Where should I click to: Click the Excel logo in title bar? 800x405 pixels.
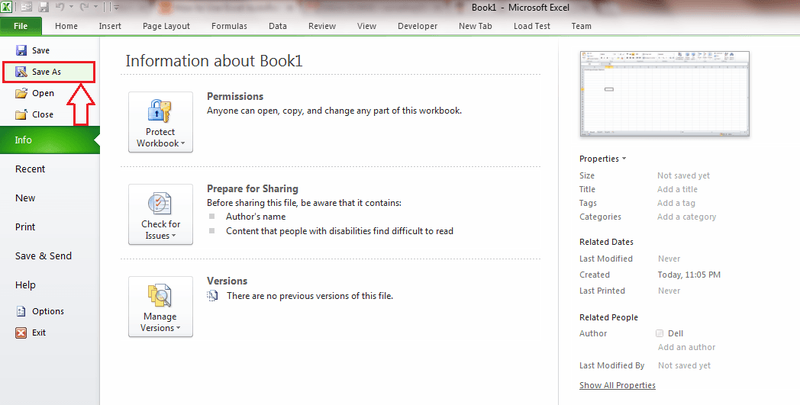coord(6,7)
